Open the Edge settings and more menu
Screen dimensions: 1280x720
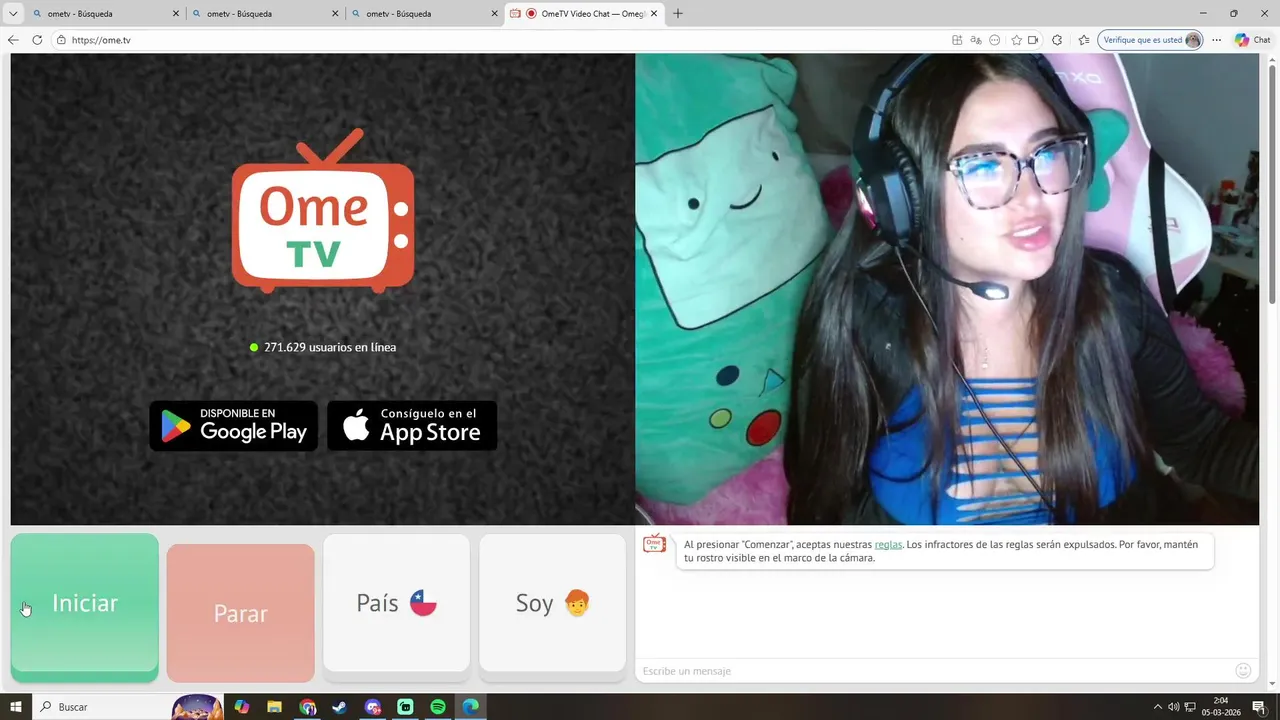click(x=1216, y=40)
